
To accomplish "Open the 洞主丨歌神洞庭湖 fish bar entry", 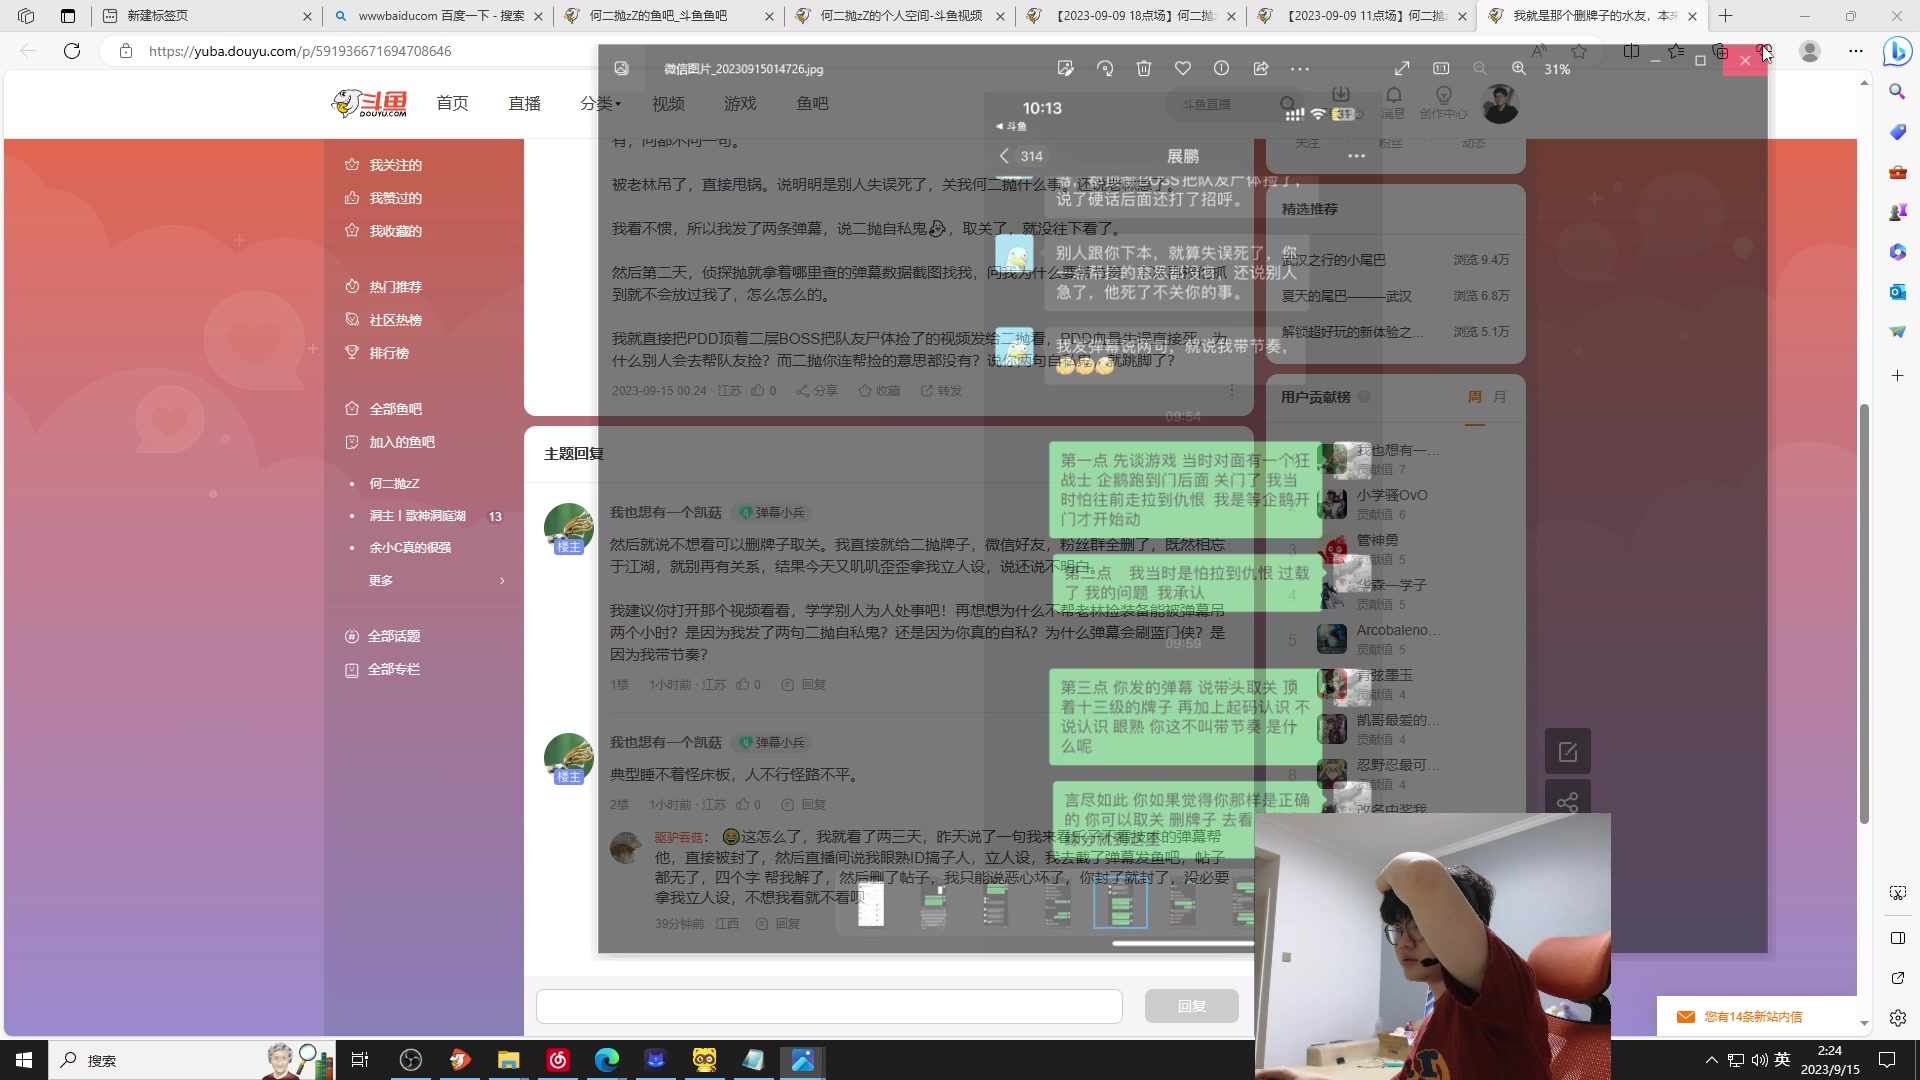I will coord(417,516).
